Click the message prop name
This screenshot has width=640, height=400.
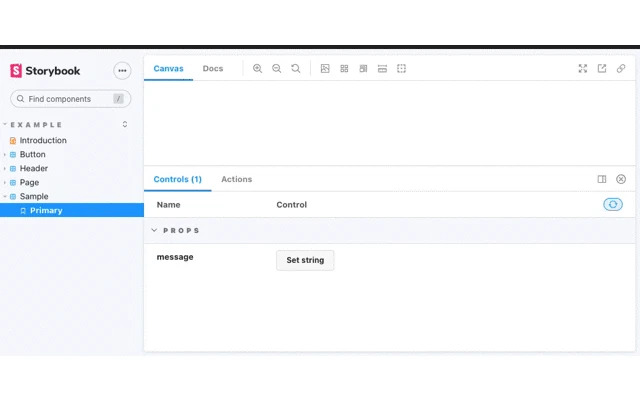[175, 257]
